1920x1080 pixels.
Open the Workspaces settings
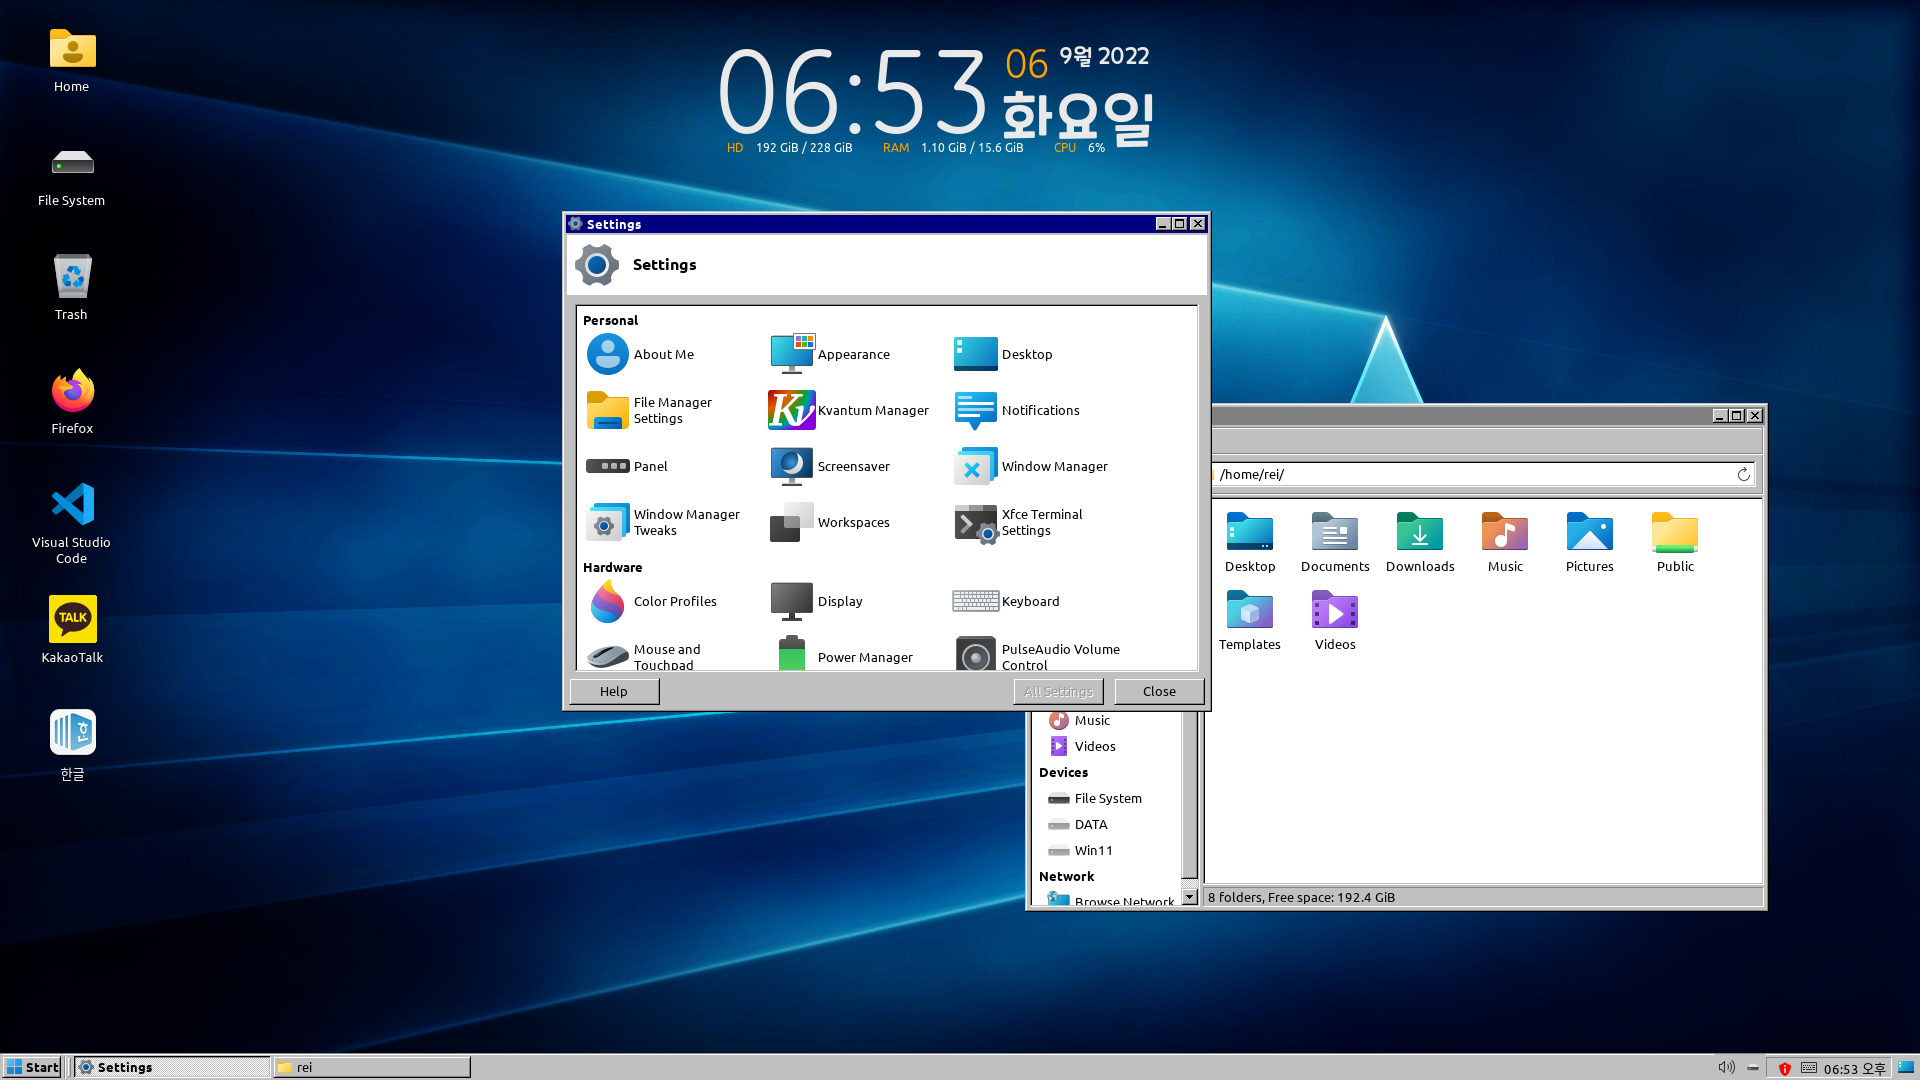(792, 522)
